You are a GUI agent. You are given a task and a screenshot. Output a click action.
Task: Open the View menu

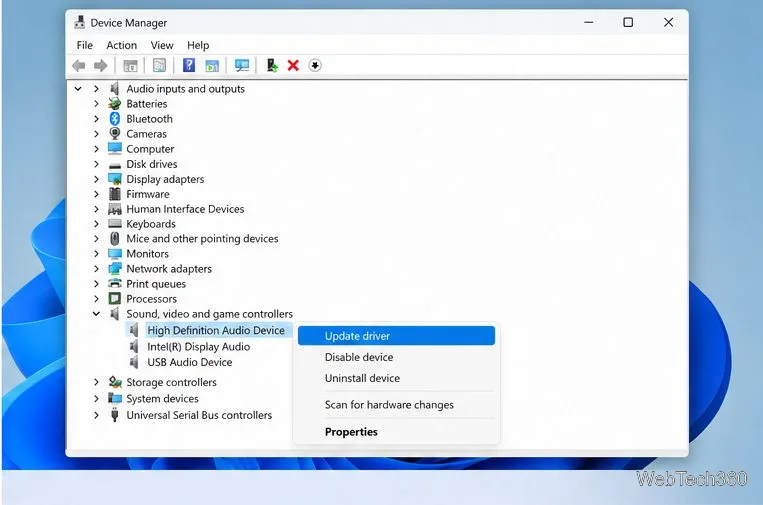click(162, 45)
